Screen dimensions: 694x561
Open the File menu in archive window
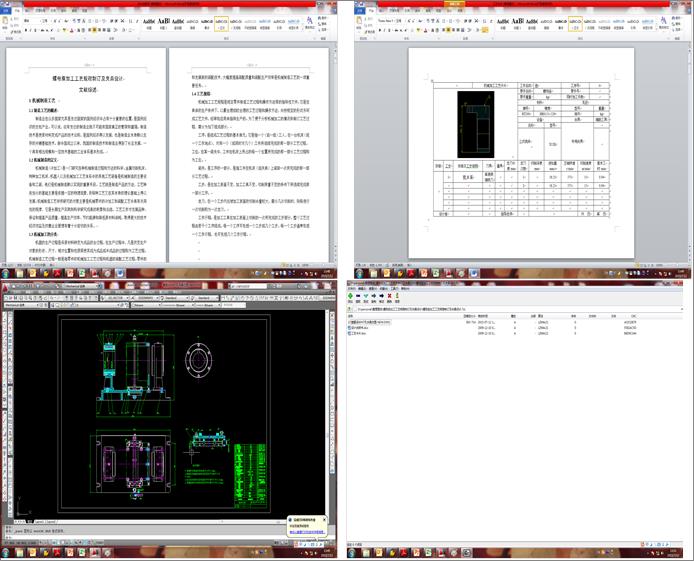[x=351, y=288]
